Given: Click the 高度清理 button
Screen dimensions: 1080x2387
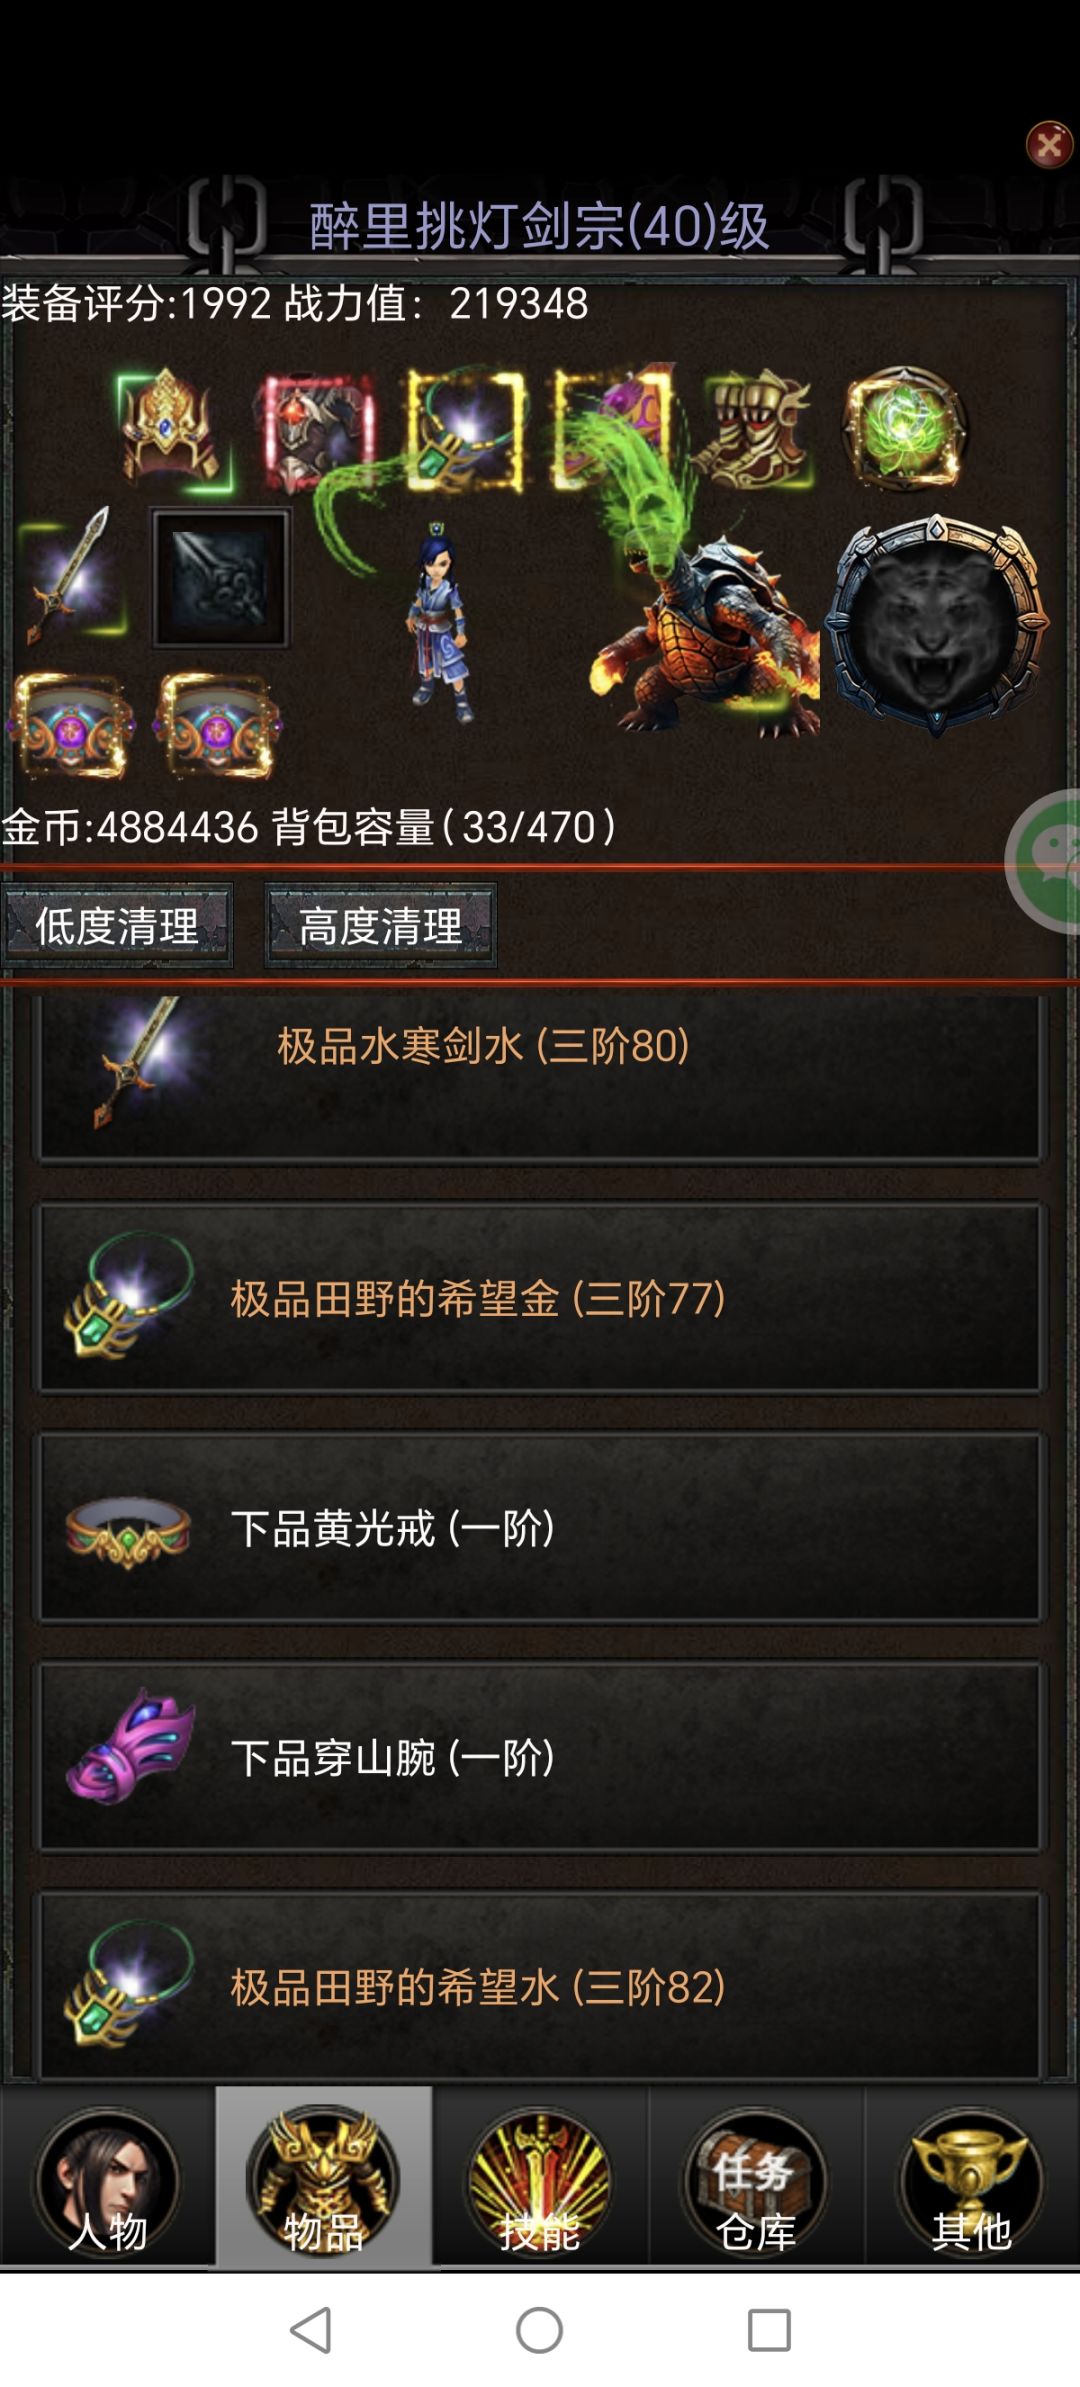Looking at the screenshot, I should click(380, 925).
